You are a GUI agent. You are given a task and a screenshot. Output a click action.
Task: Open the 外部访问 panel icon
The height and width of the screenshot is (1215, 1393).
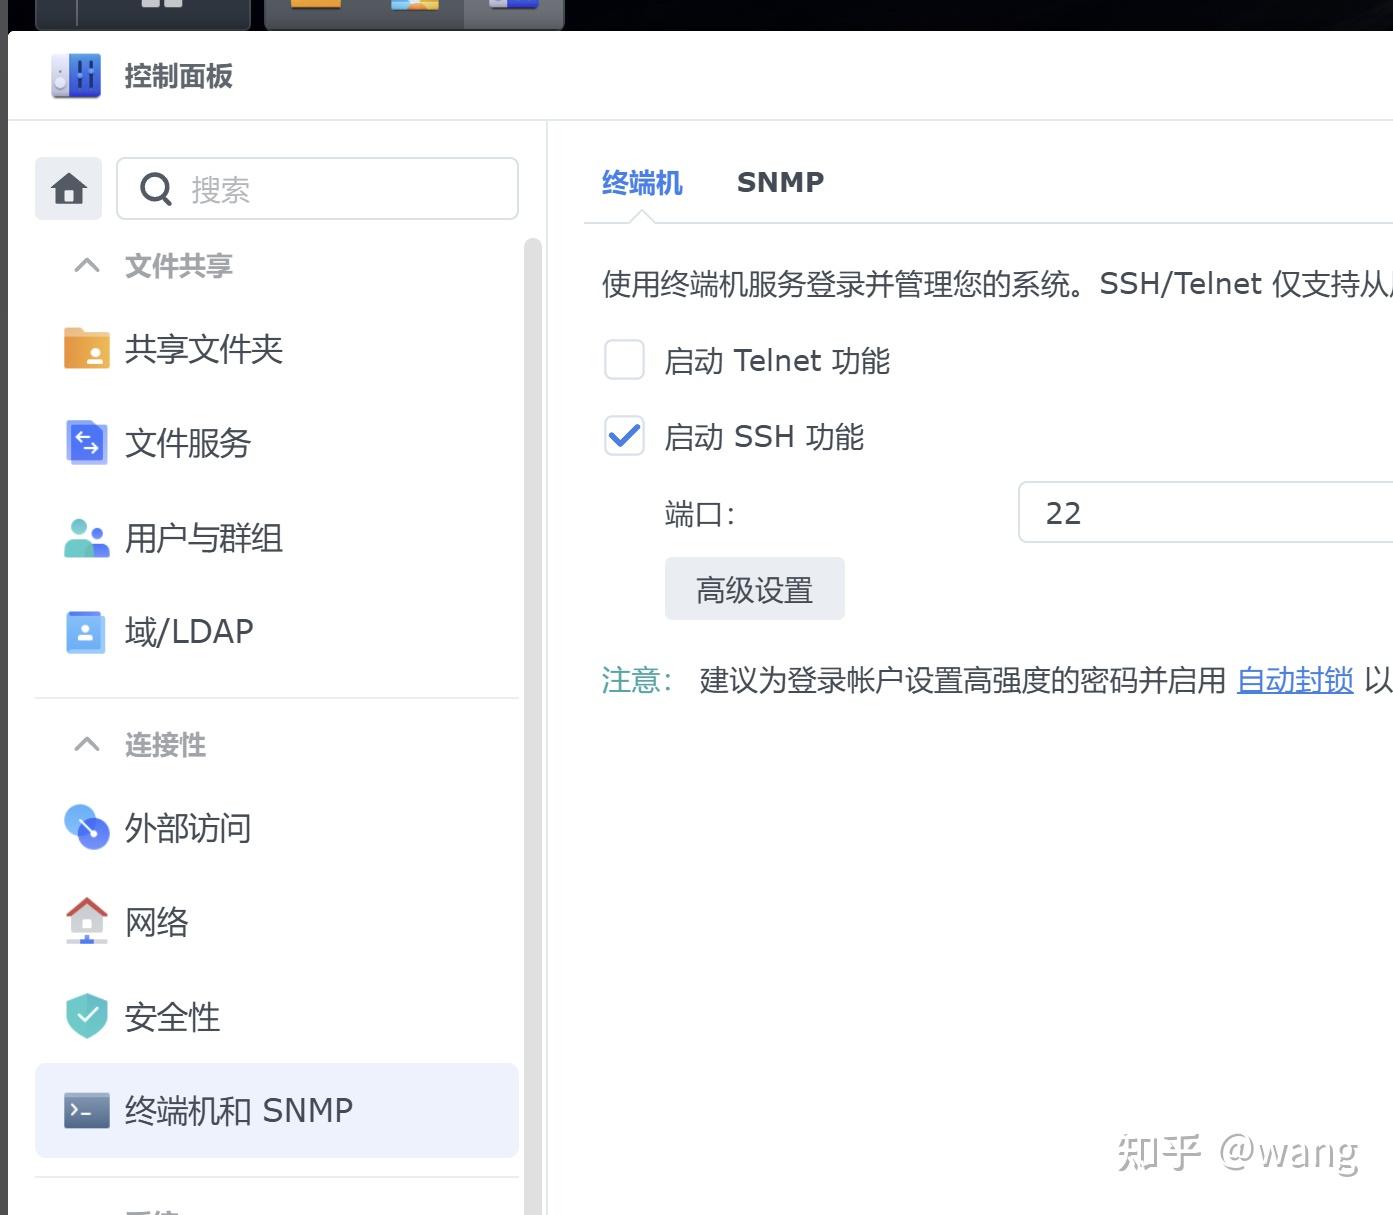(x=85, y=828)
